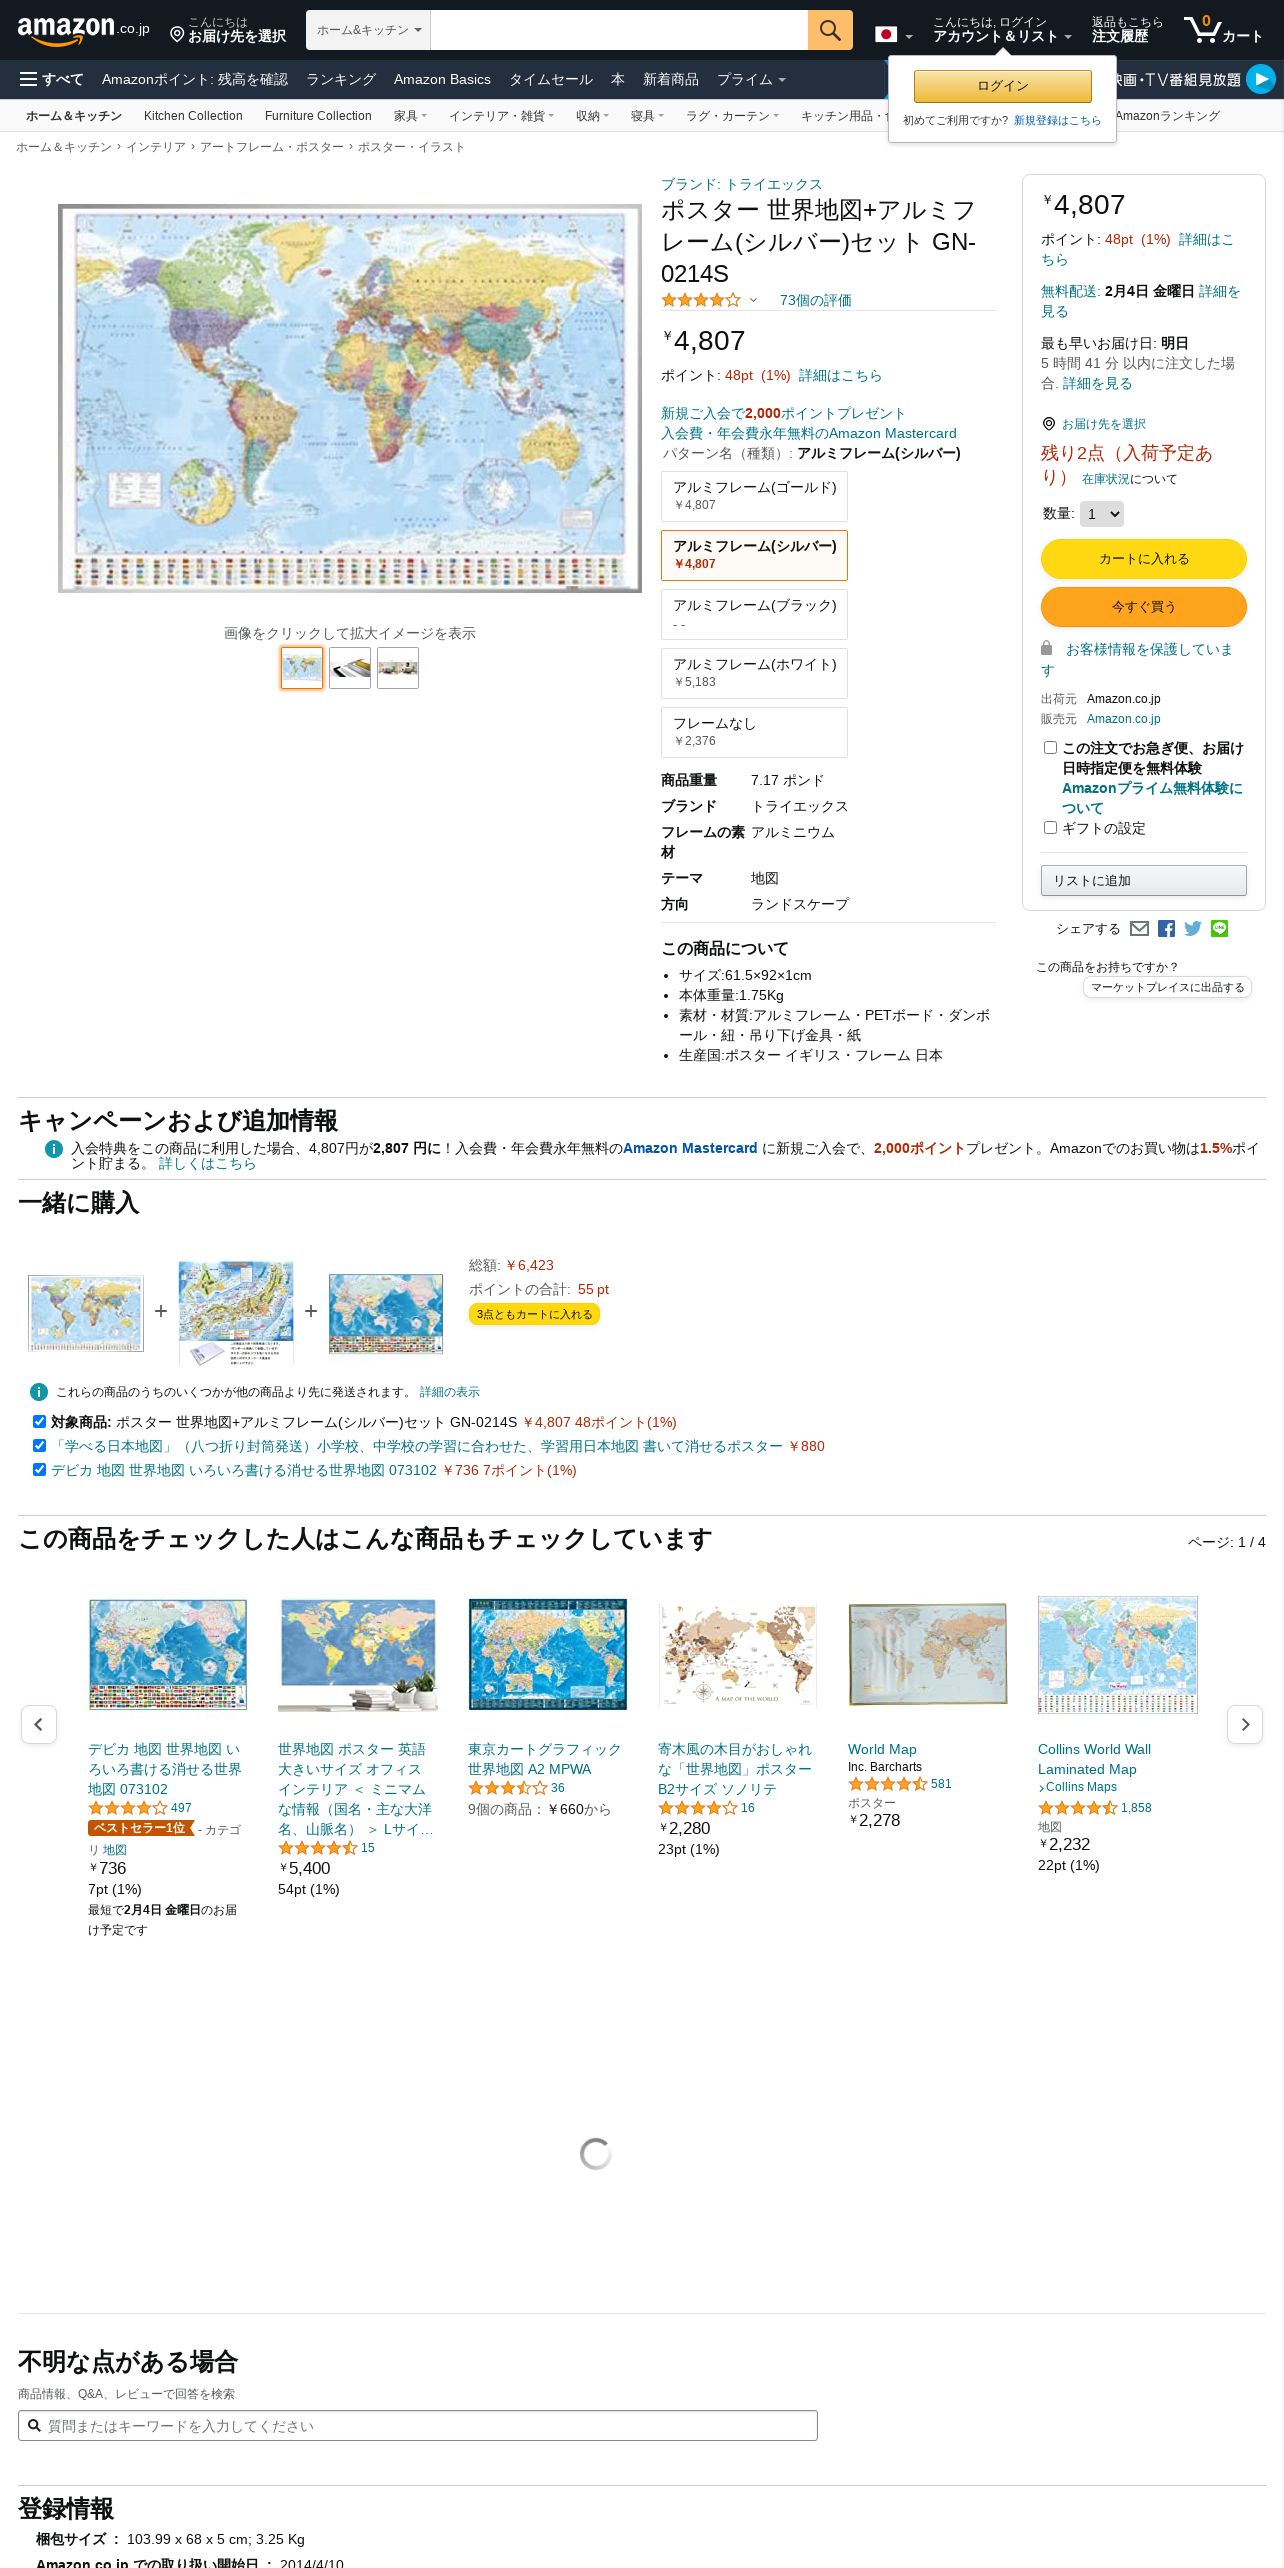Open 新着商品 in the nav bar
This screenshot has height=2568, width=1284.
pyautogui.click(x=671, y=79)
